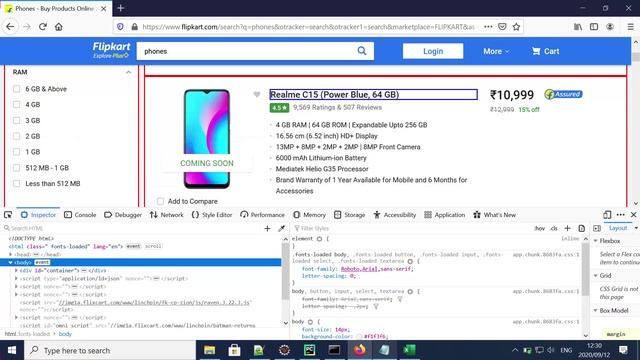Expand the head node in the markup tree
The height and width of the screenshot is (360, 640).
11,254
